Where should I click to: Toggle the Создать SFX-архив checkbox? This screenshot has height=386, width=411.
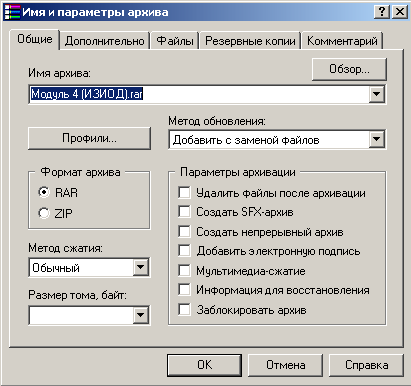184,212
